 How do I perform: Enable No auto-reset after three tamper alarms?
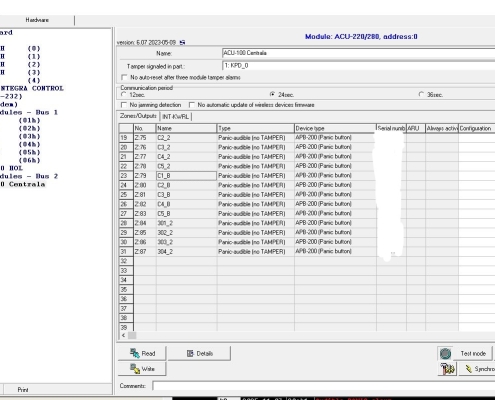[x=124, y=77]
